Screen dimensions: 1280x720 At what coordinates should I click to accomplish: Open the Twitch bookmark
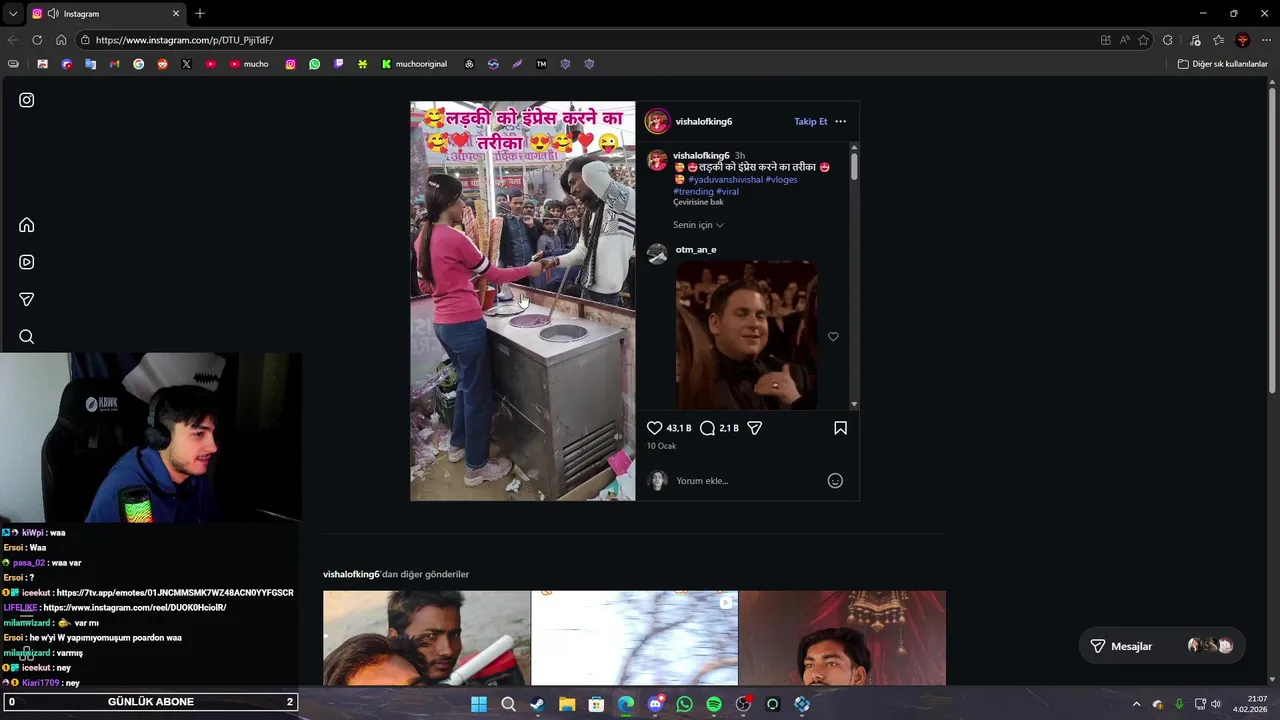click(338, 64)
